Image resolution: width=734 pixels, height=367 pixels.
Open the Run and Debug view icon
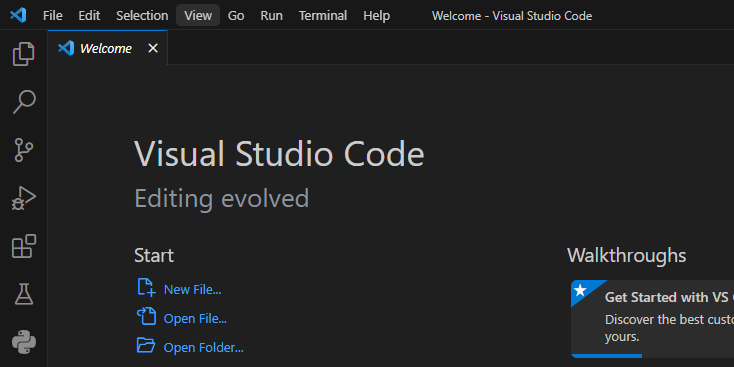[23, 198]
